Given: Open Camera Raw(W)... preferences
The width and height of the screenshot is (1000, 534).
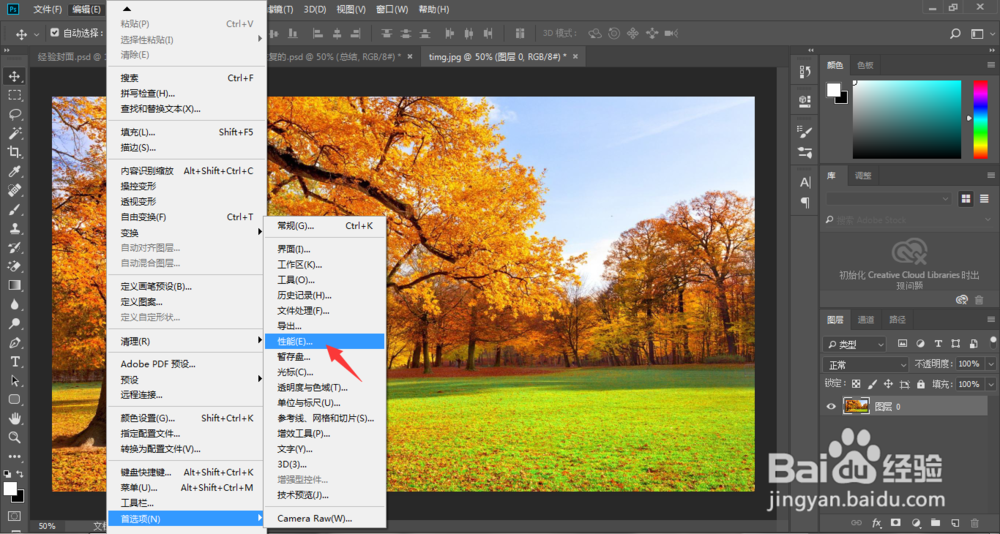Looking at the screenshot, I should (x=325, y=519).
